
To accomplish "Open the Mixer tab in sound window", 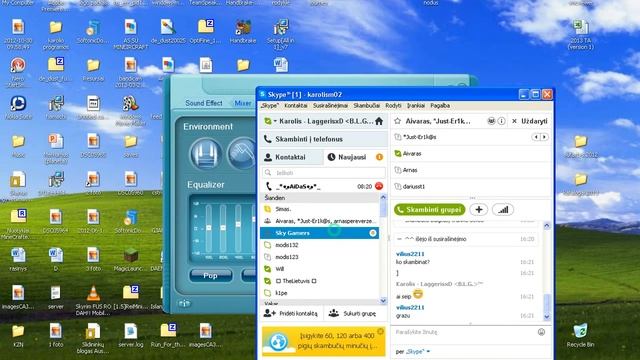I will click(x=242, y=103).
